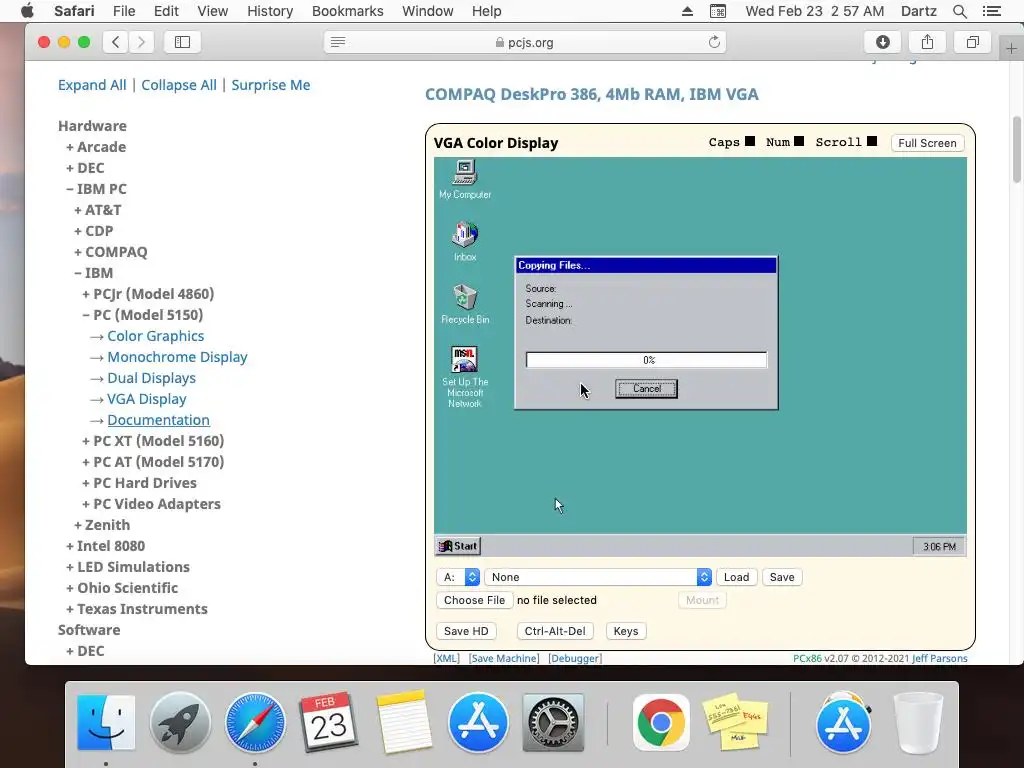Open the Reader view icon in address bar
Image resolution: width=1024 pixels, height=768 pixels.
(x=338, y=42)
